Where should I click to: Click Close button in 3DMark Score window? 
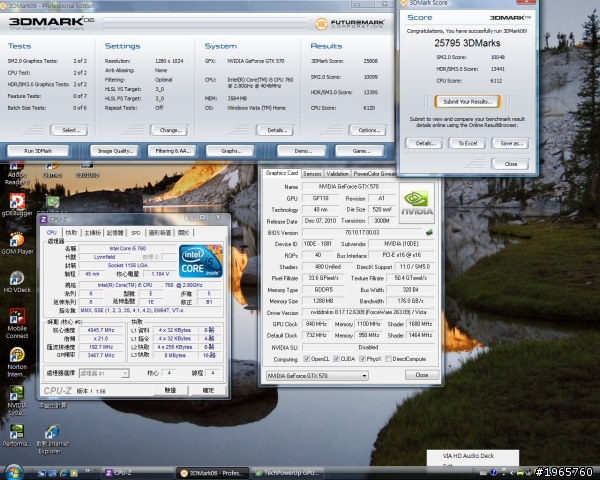[x=510, y=164]
